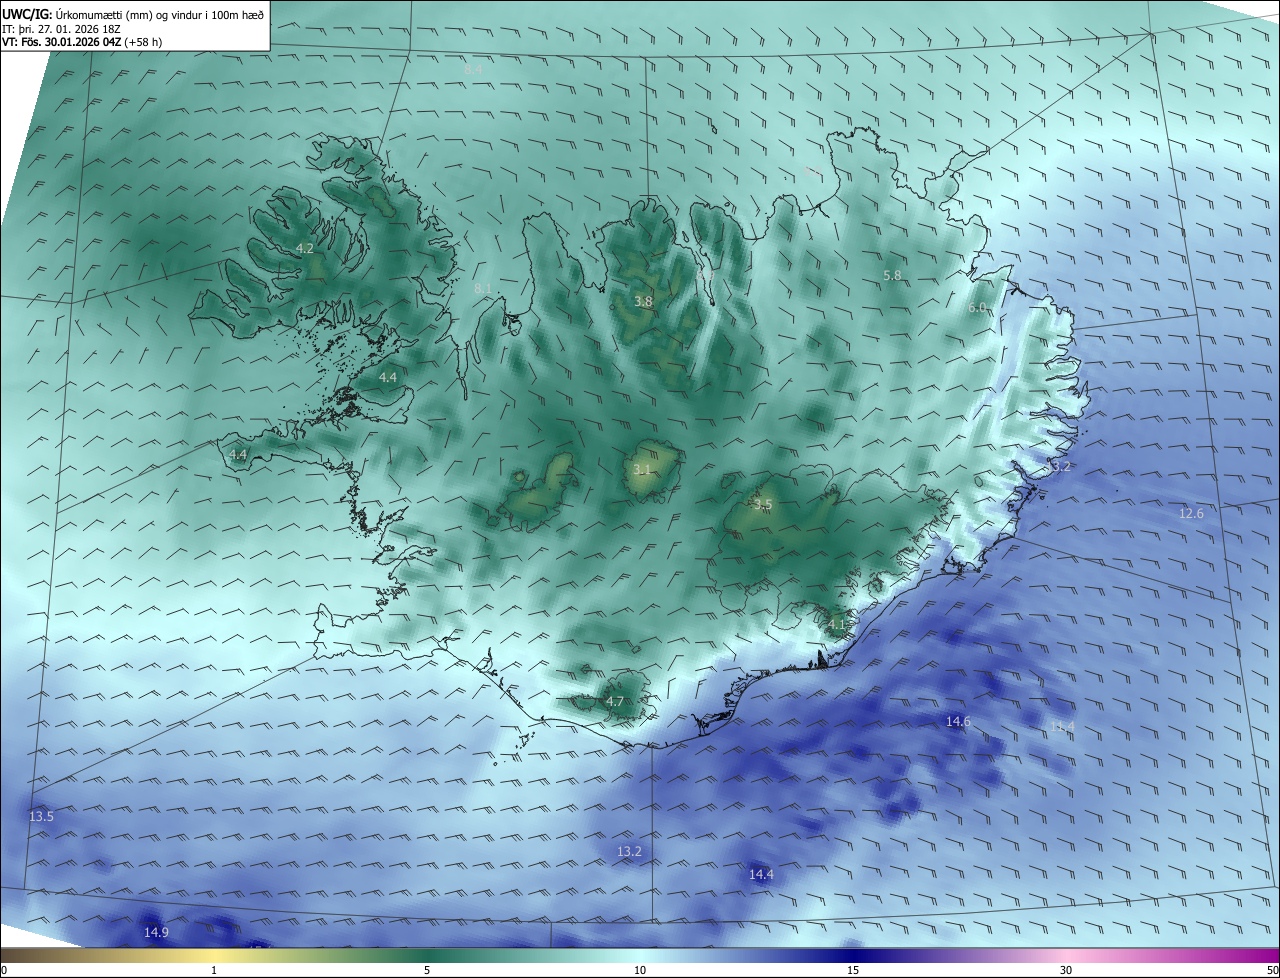This screenshot has width=1280, height=978.
Task: Click the 14.4 value label
Action: coord(761,874)
